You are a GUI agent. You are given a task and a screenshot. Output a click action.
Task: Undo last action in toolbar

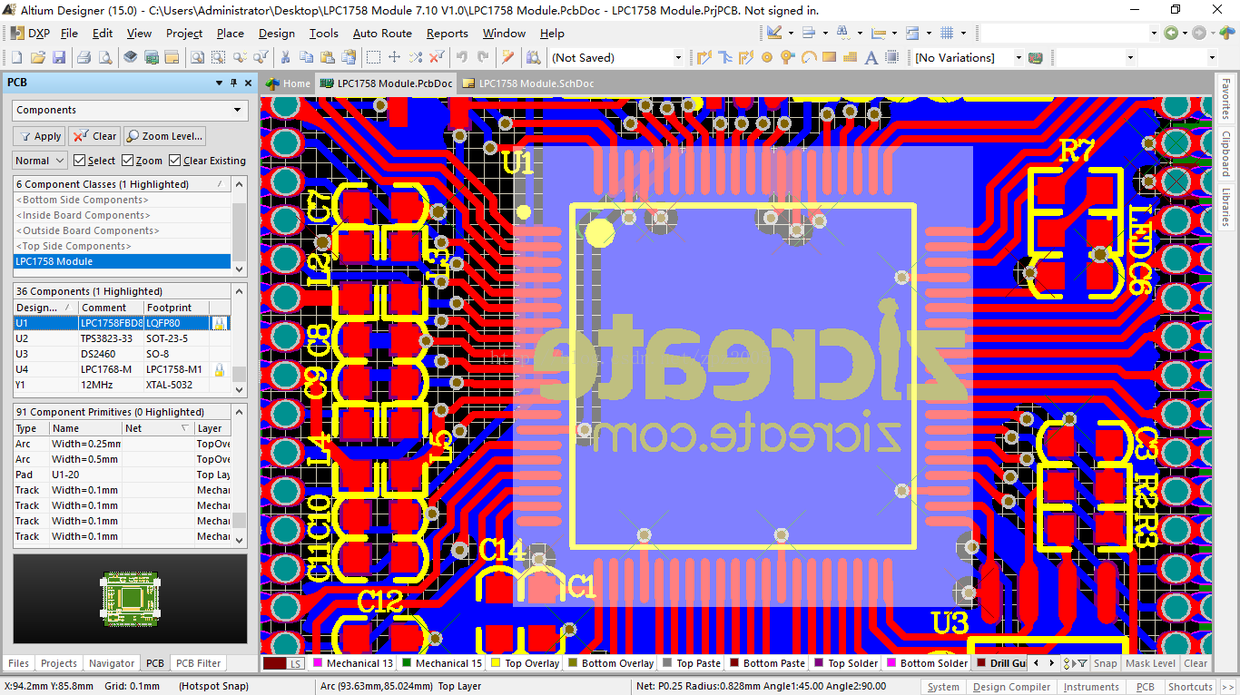click(x=462, y=57)
